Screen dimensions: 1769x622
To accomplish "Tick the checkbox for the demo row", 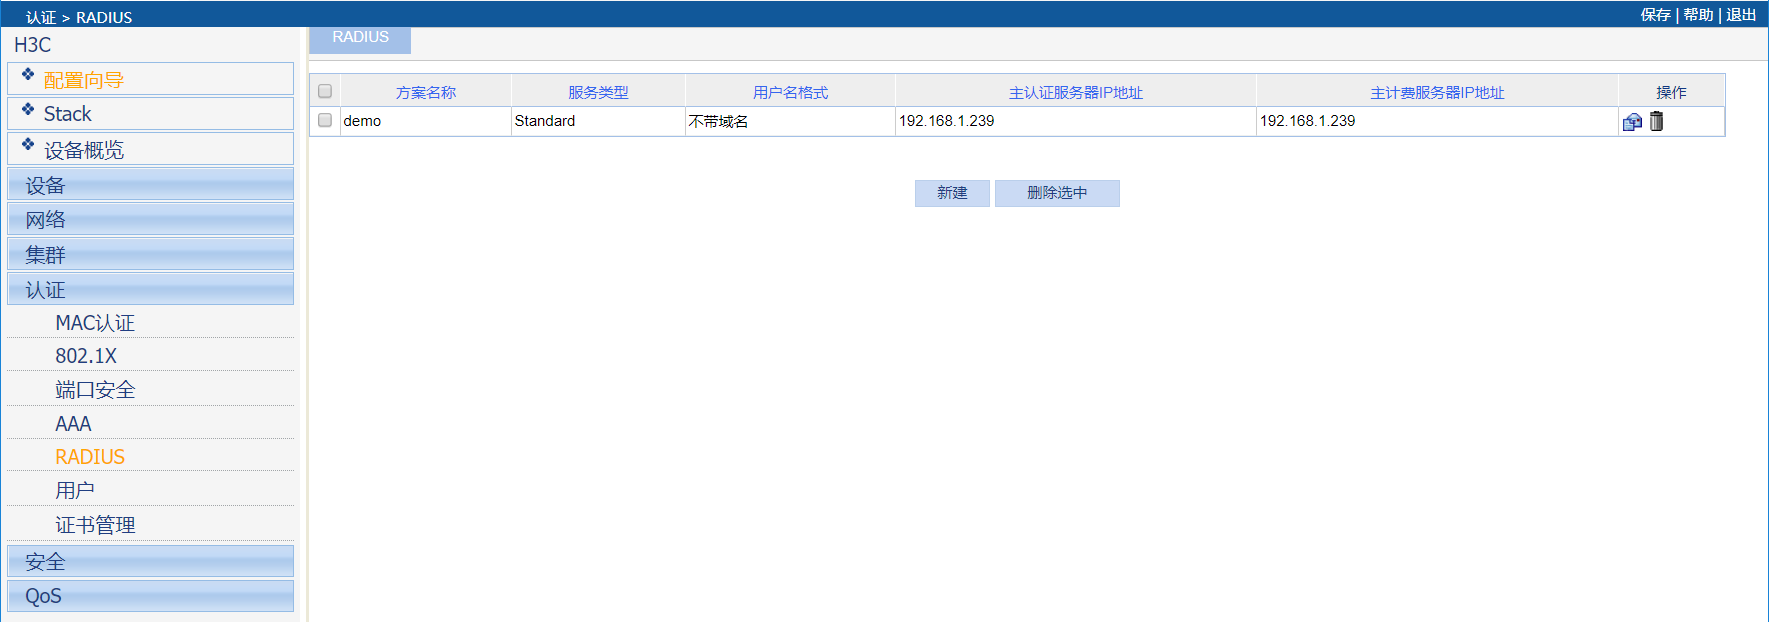I will [325, 121].
